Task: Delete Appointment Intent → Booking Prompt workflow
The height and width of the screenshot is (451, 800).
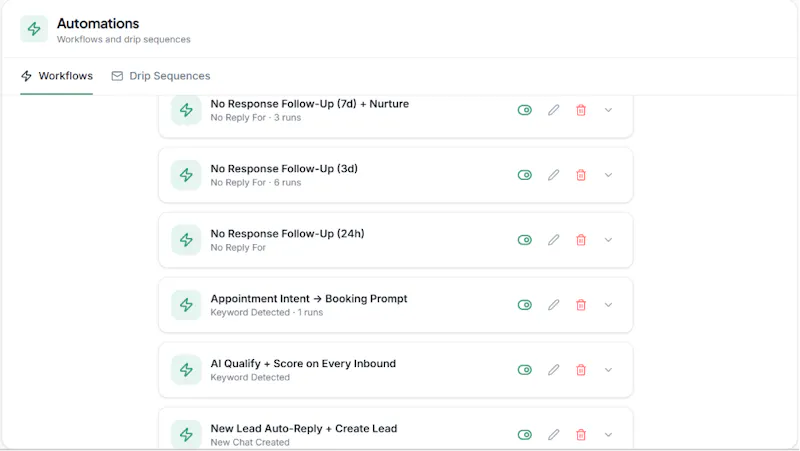Action: 581,305
